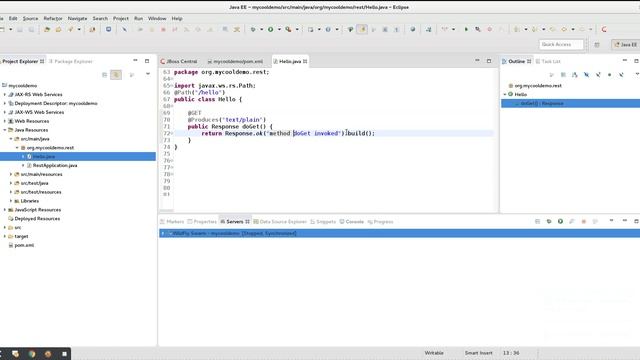The height and width of the screenshot is (360, 640).
Task: Open the Help menu
Action: point(177,18)
